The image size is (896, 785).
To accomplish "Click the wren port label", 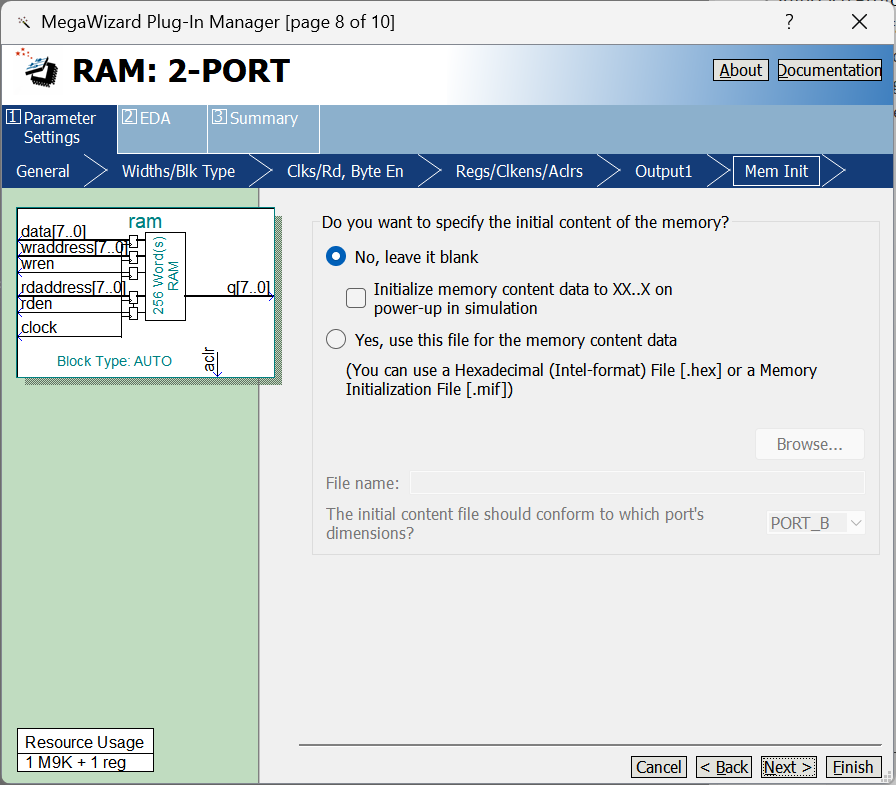I will tap(38, 264).
